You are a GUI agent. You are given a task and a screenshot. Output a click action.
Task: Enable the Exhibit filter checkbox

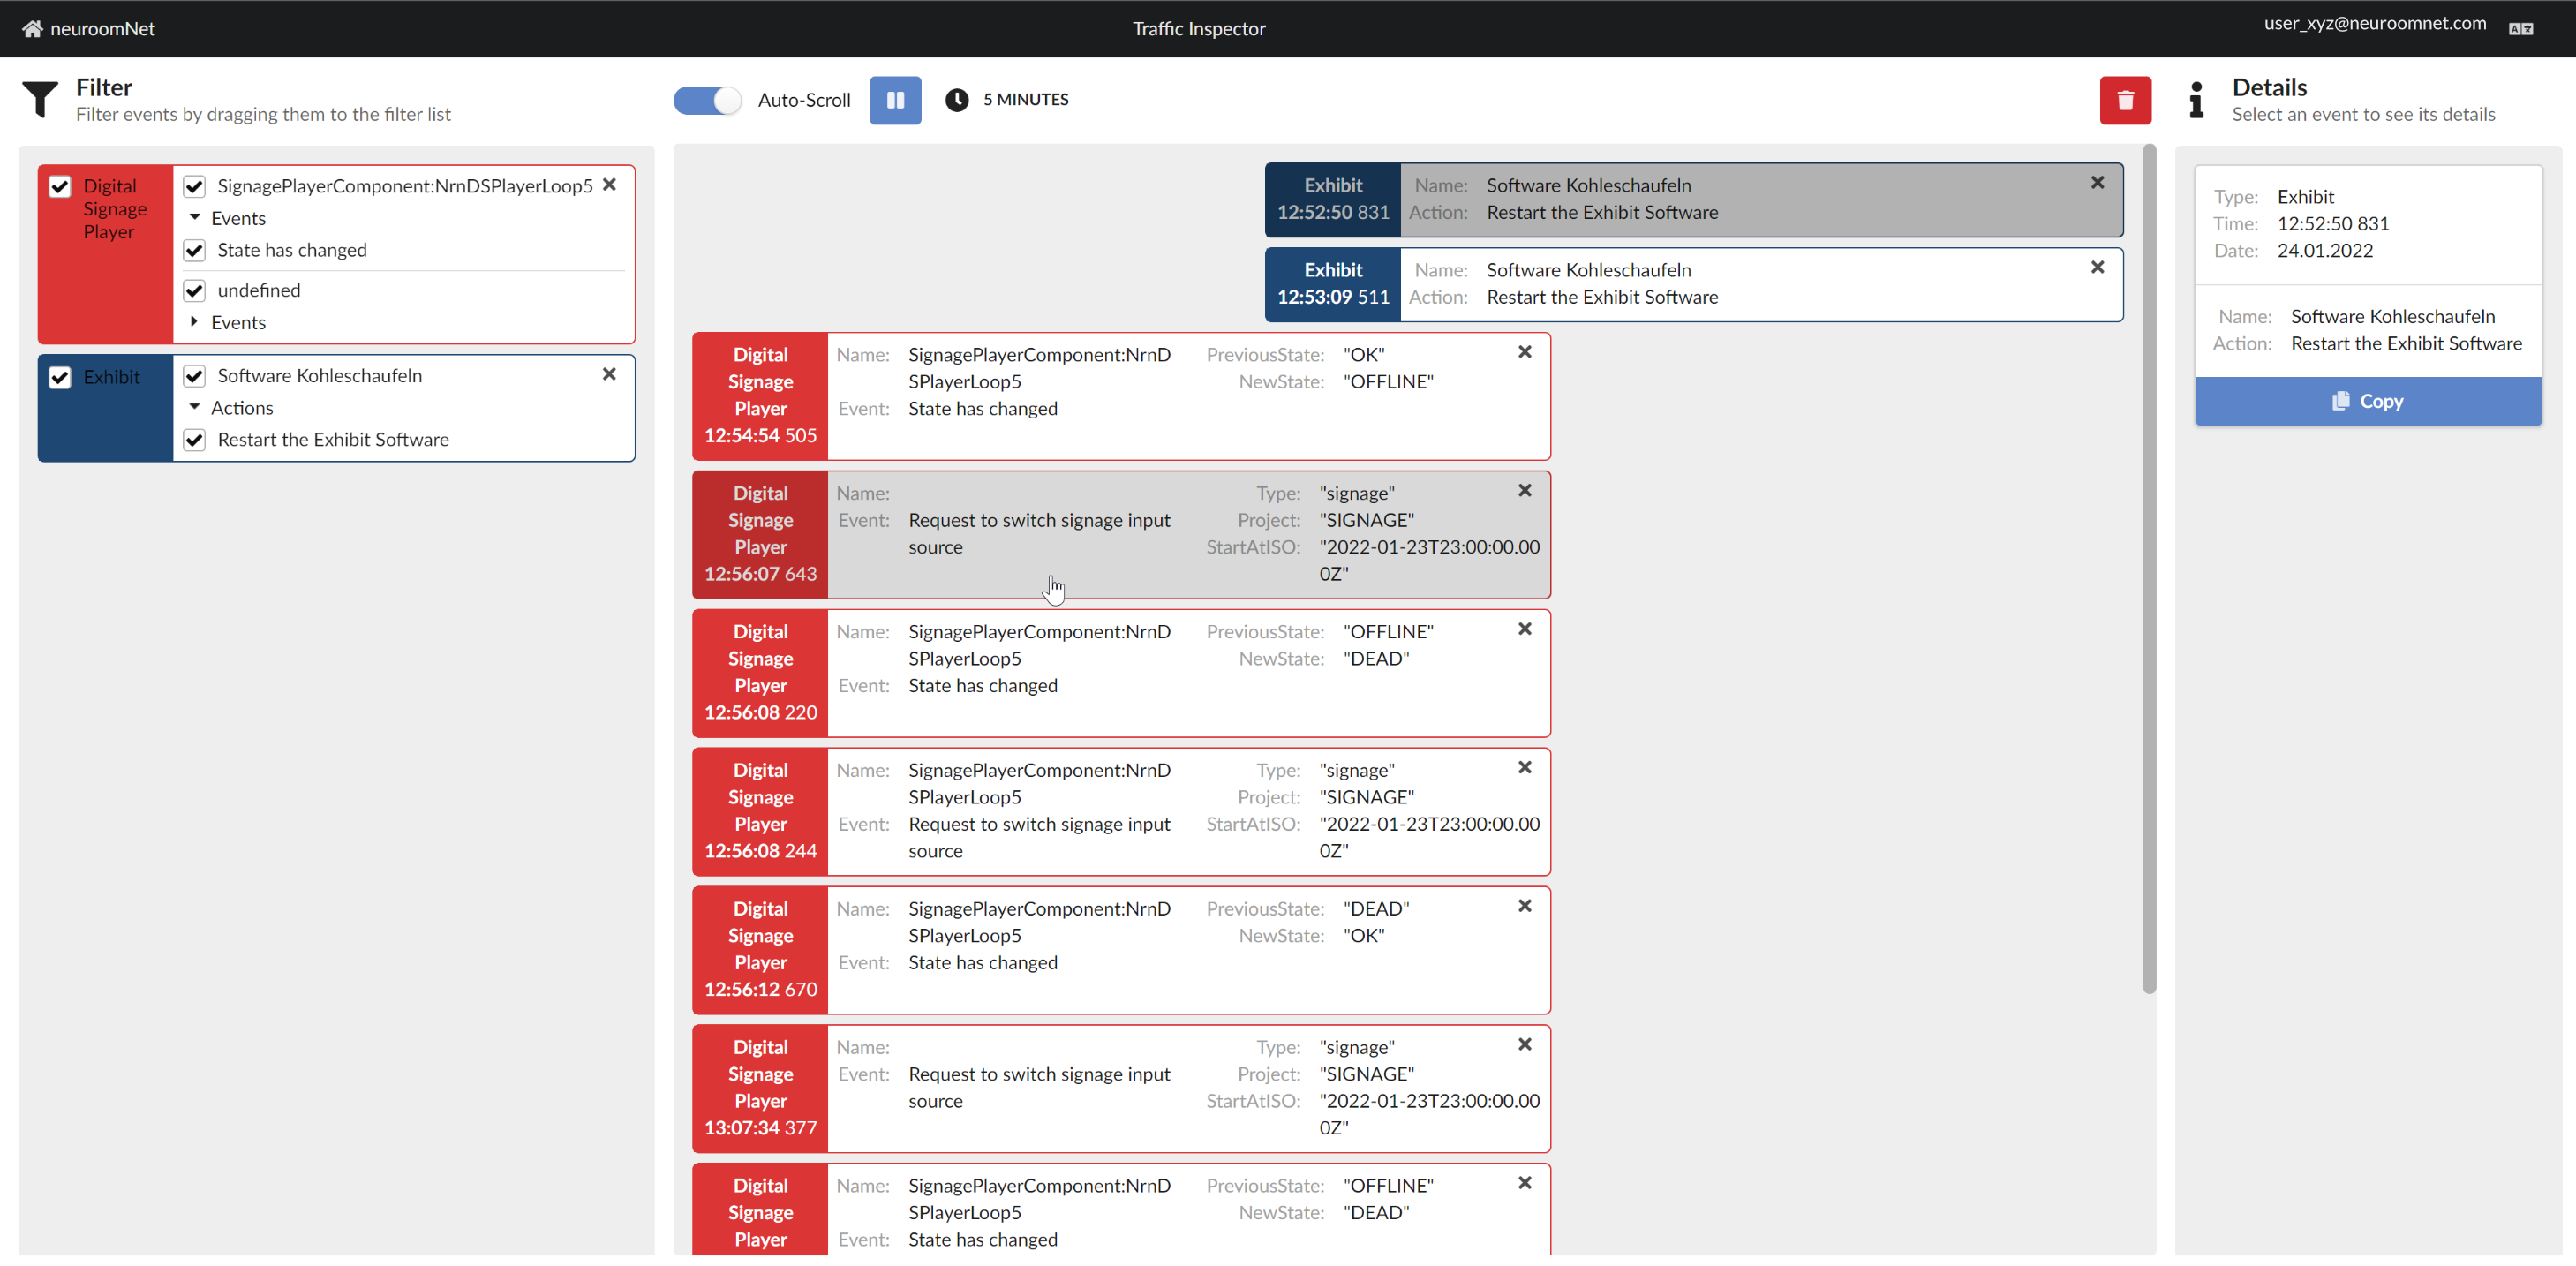pos(61,378)
